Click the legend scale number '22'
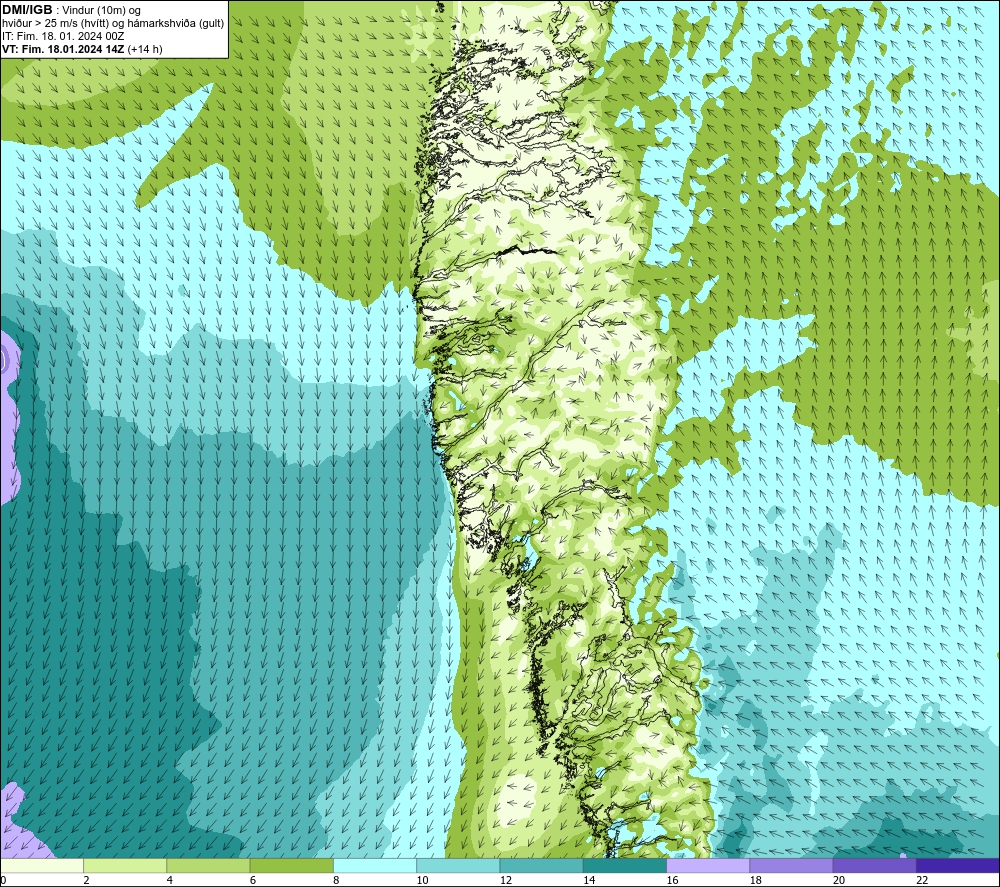Viewport: 1000px width, 887px height. click(x=922, y=880)
